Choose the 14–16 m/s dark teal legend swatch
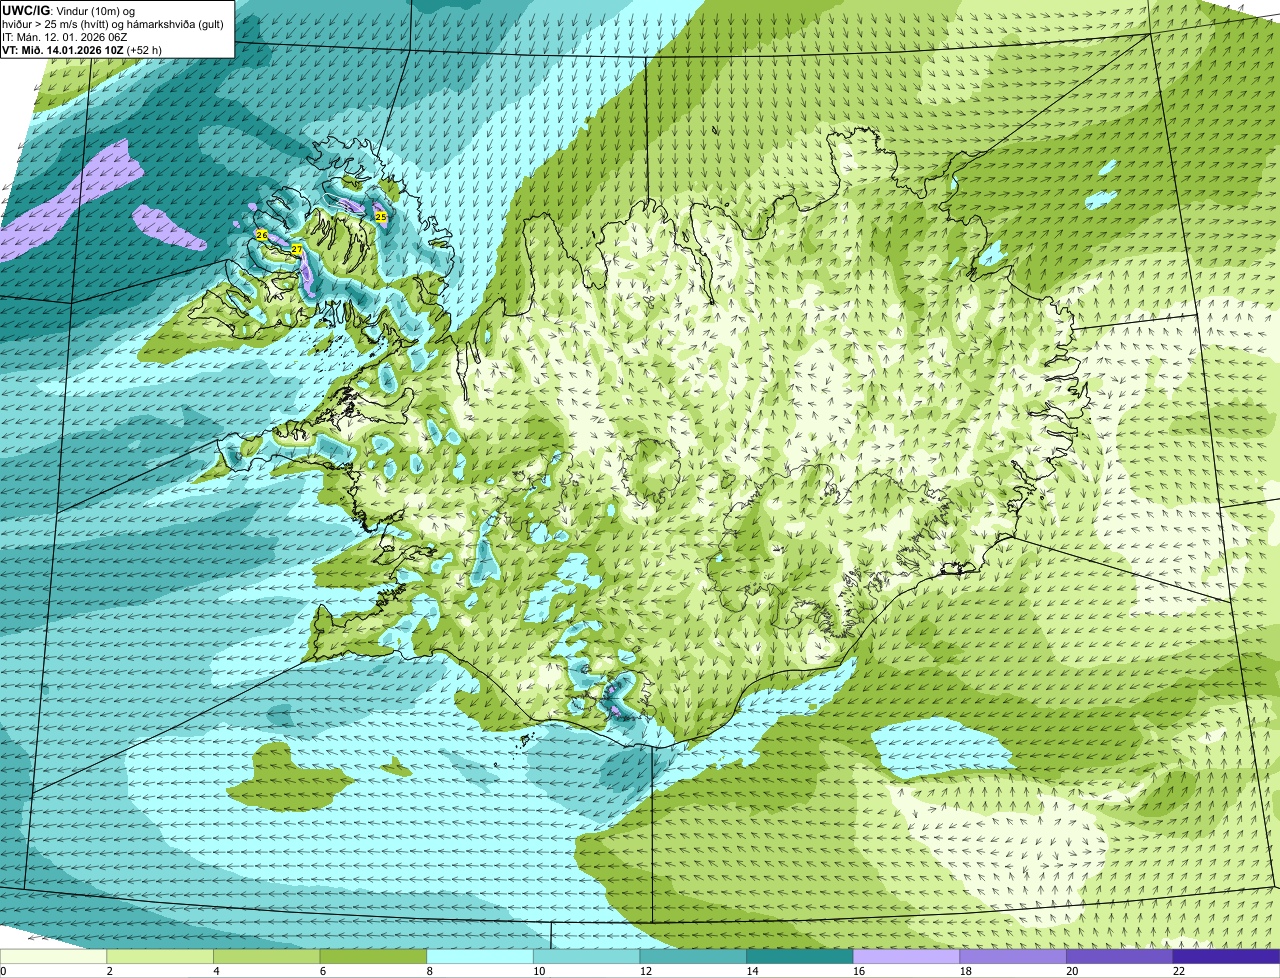 (x=800, y=956)
